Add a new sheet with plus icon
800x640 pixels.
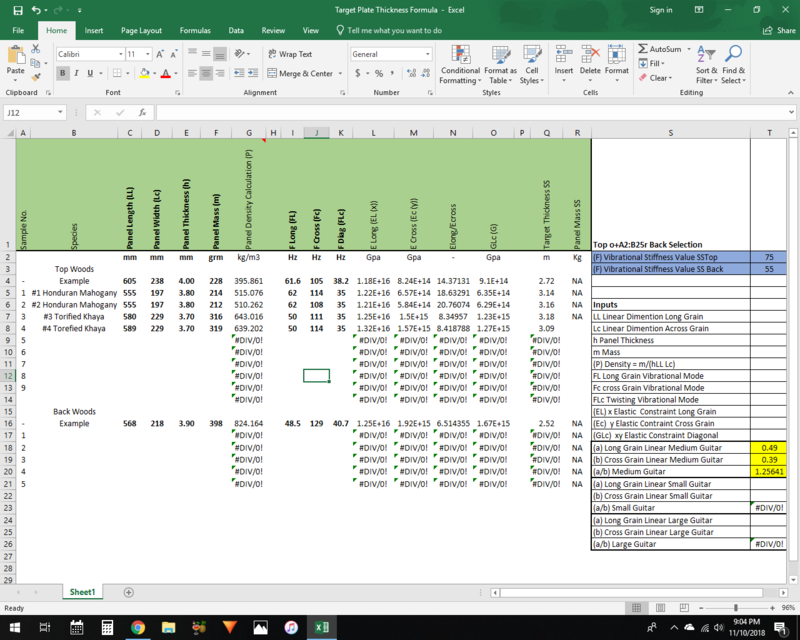129,592
